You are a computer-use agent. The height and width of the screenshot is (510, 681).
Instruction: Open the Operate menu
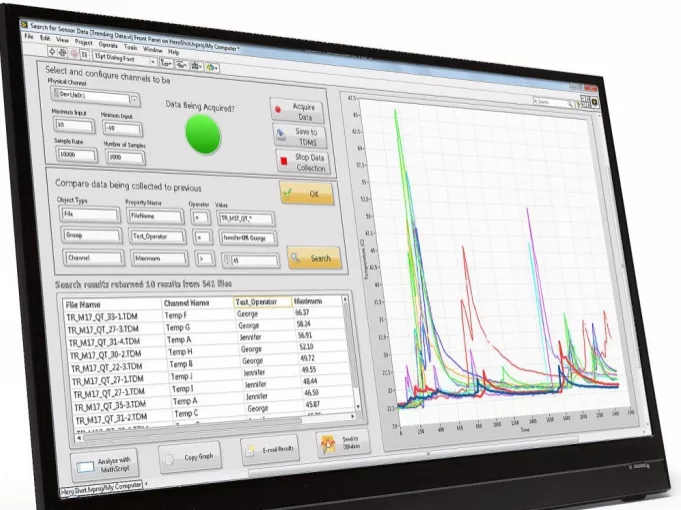click(108, 45)
